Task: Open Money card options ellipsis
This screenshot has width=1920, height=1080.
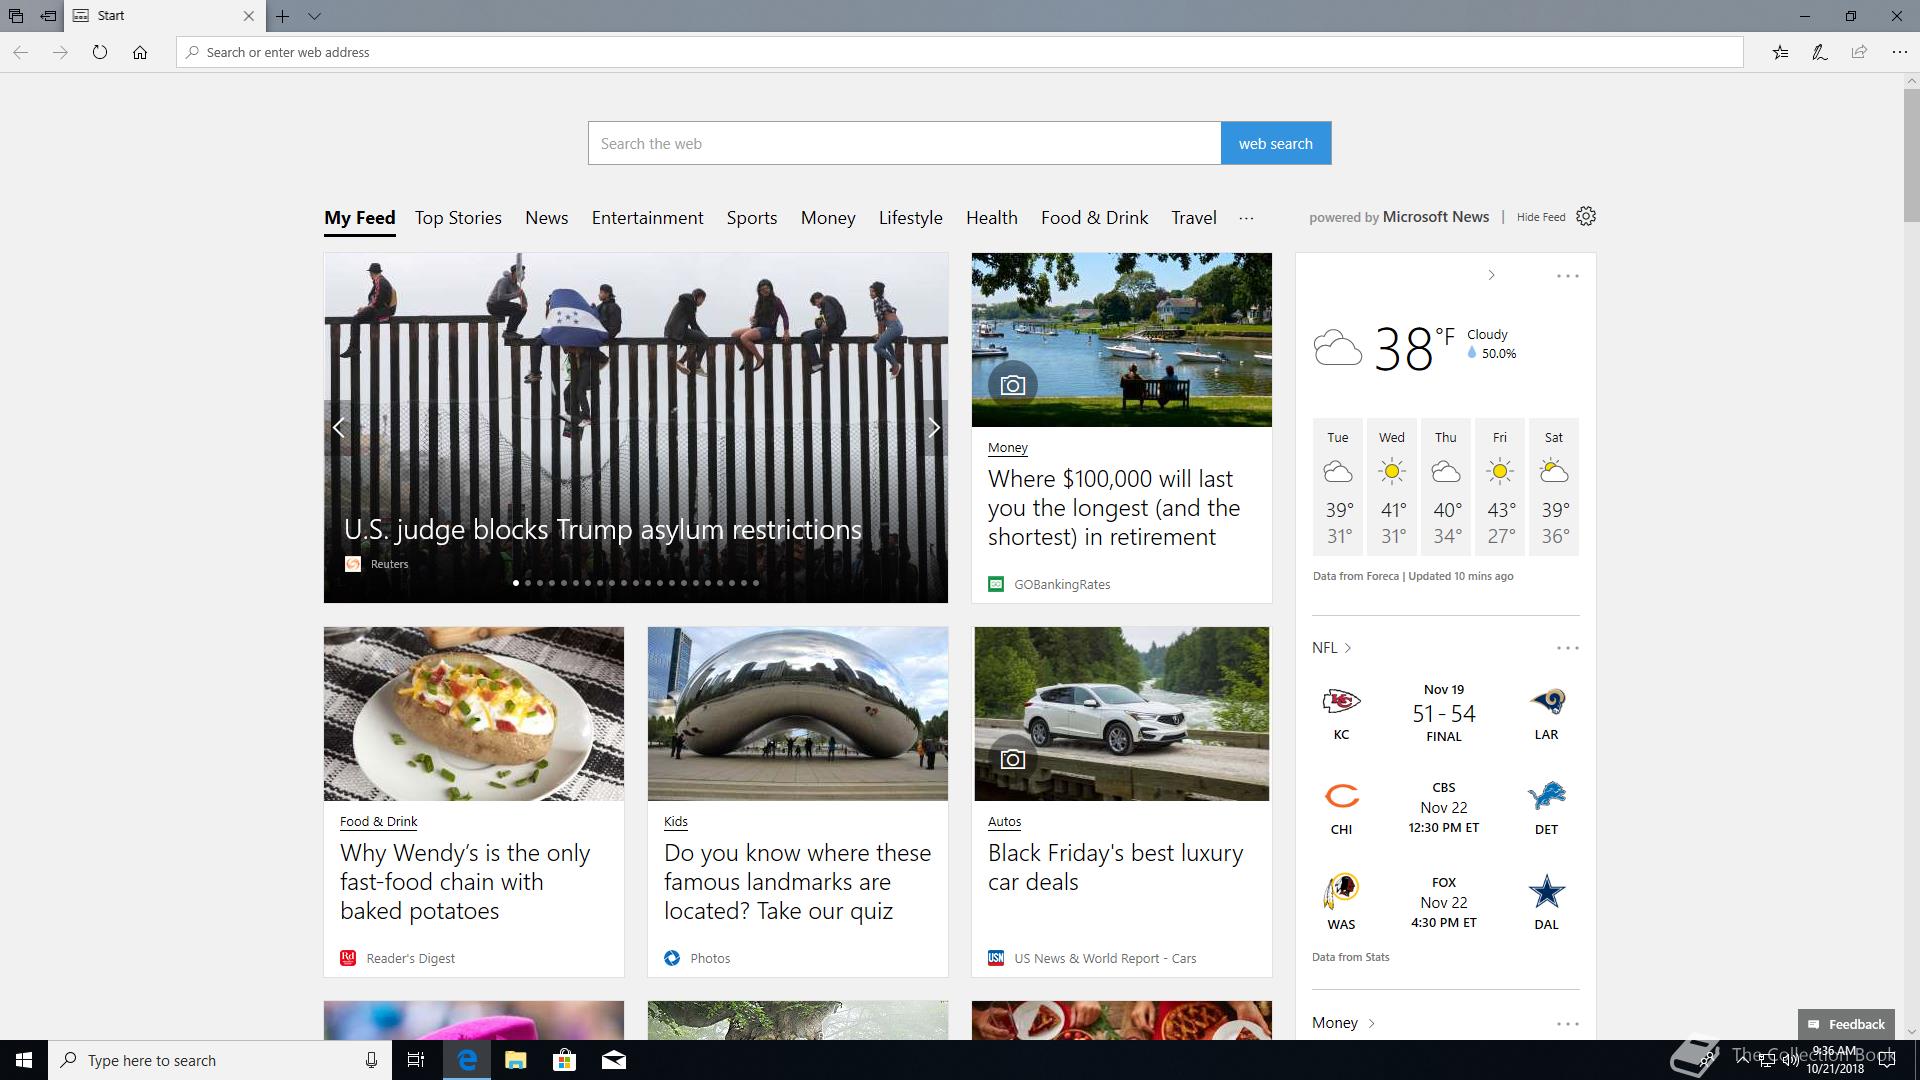Action: coord(1567,1023)
